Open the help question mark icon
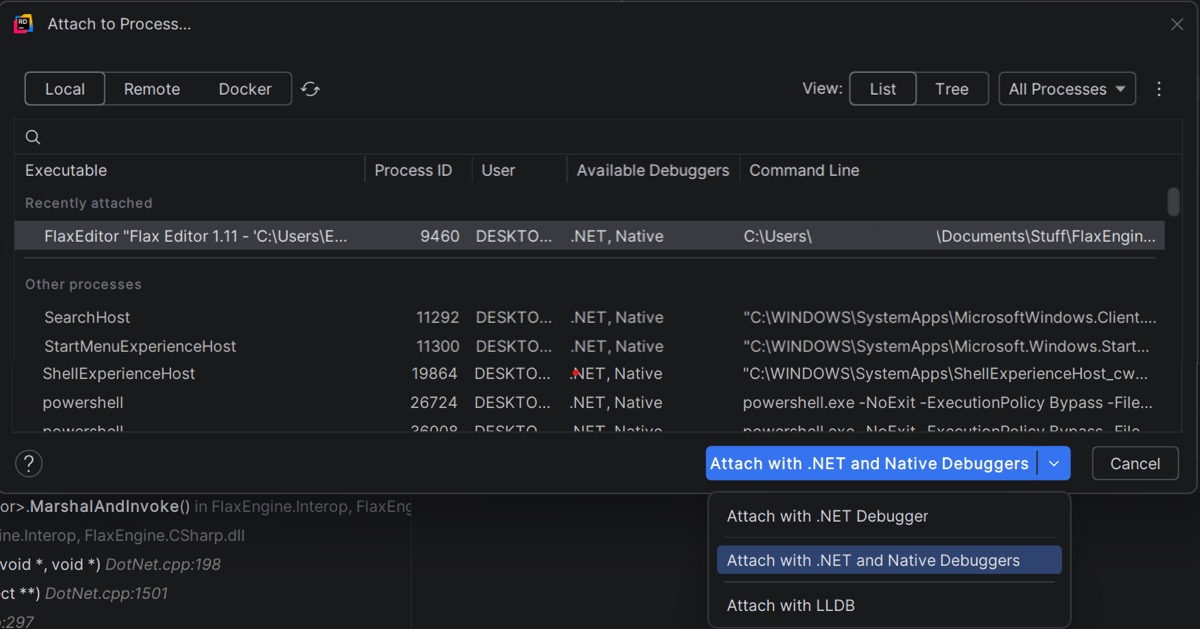 (x=29, y=464)
